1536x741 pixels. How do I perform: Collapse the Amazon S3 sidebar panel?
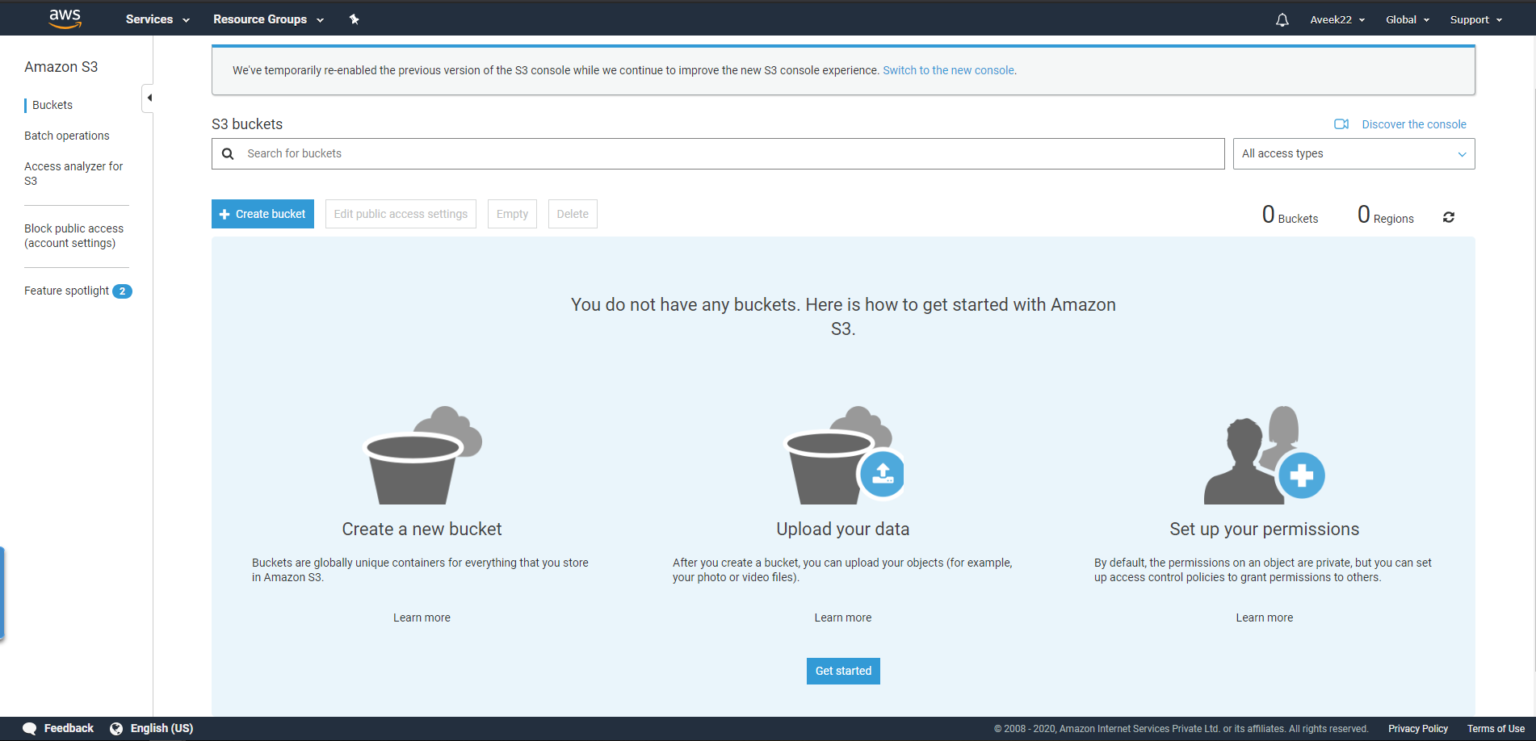pos(148,97)
